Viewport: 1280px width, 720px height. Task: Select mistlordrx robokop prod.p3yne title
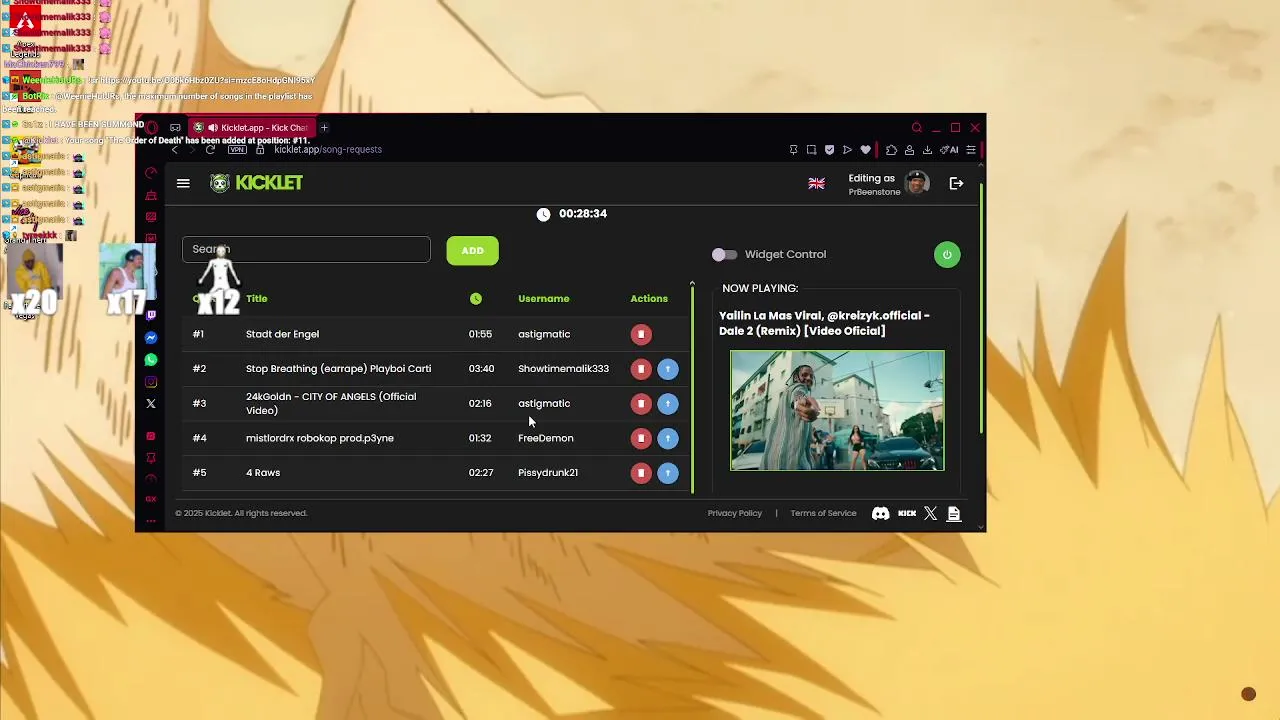320,438
